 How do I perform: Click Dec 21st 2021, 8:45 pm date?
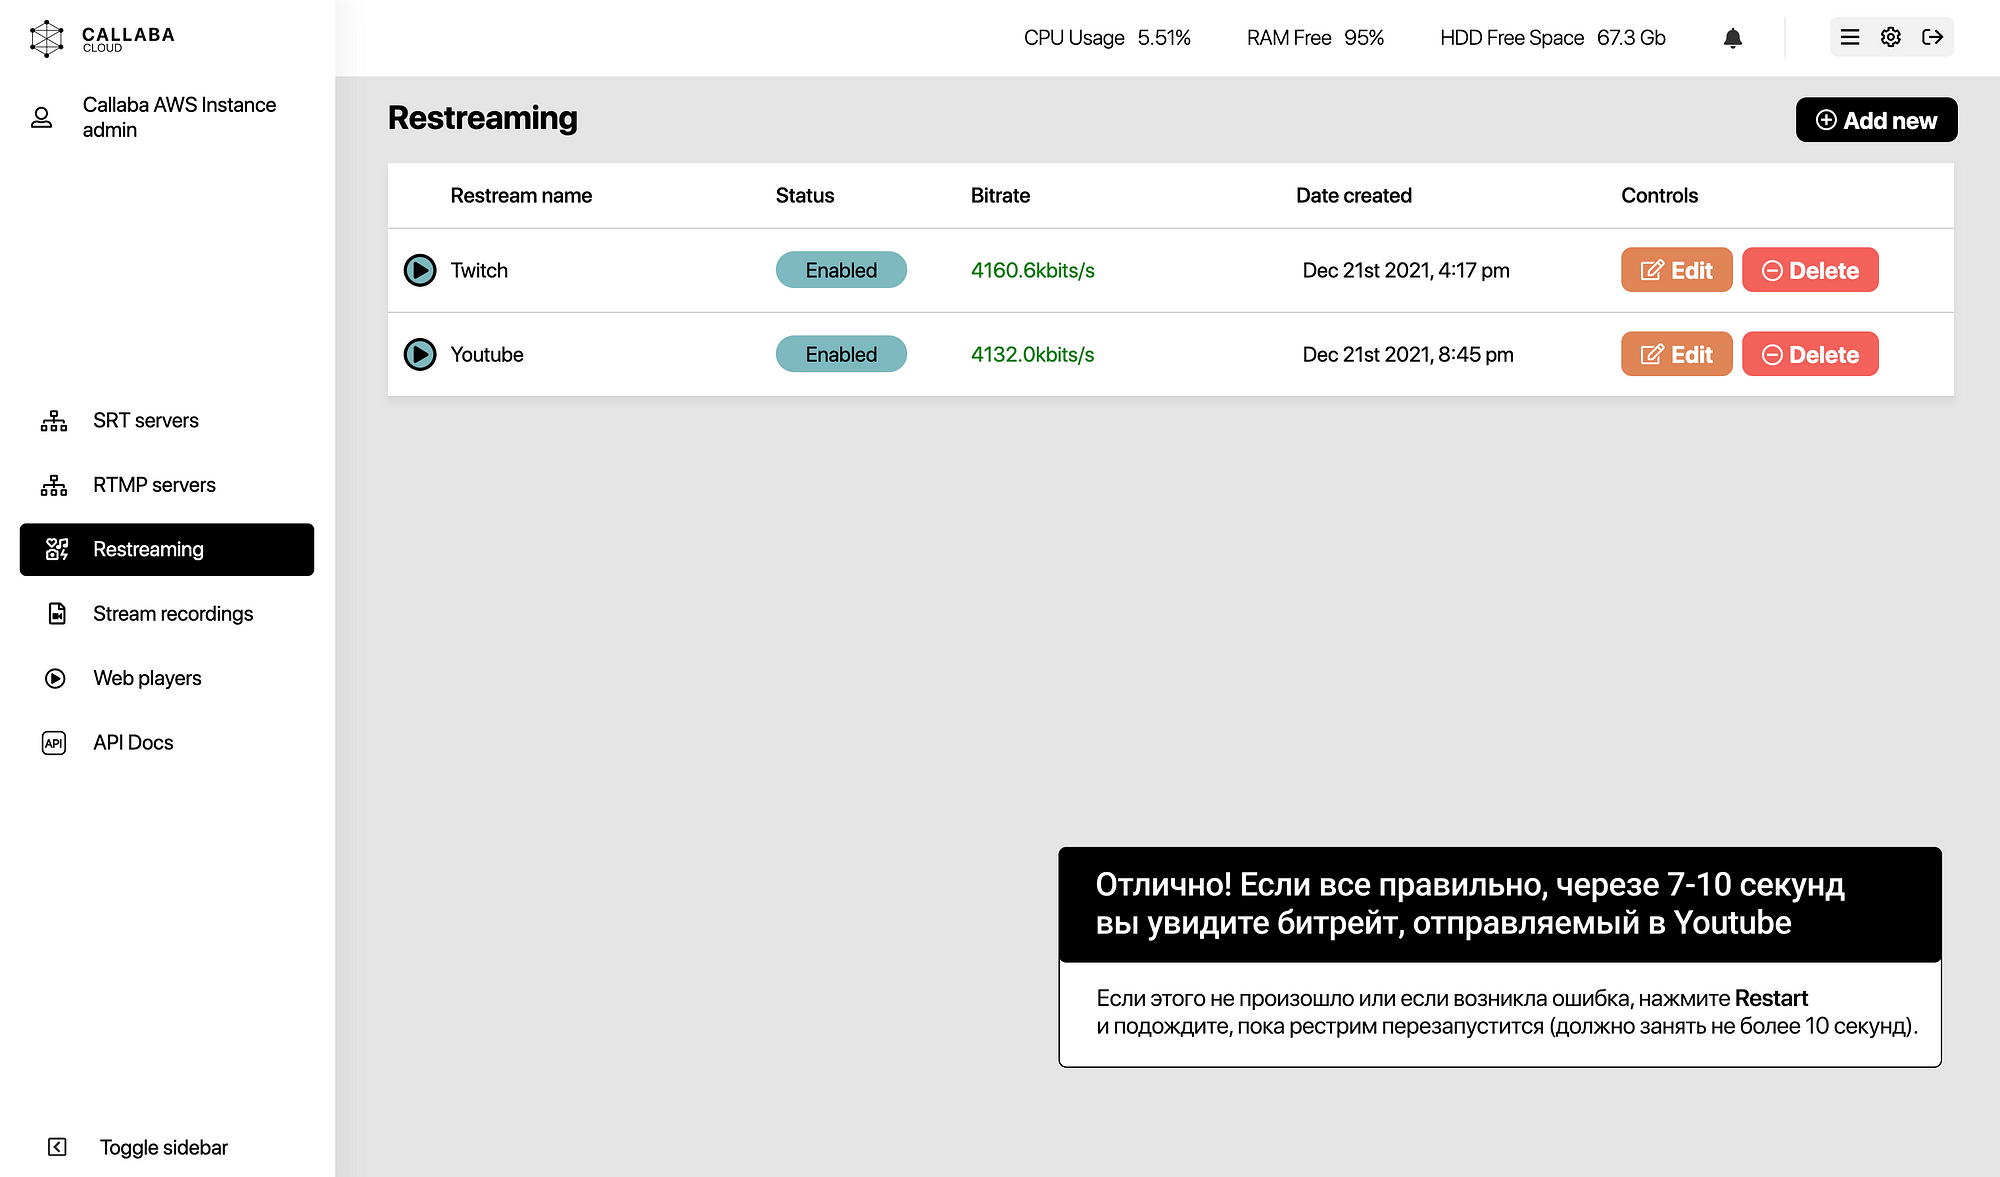(x=1408, y=354)
